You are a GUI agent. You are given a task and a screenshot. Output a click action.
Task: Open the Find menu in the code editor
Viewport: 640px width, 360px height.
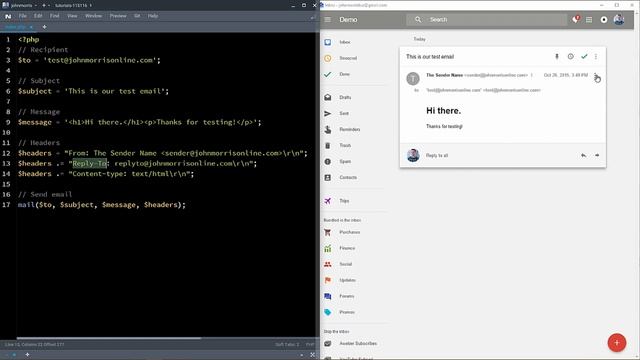[x=55, y=16]
